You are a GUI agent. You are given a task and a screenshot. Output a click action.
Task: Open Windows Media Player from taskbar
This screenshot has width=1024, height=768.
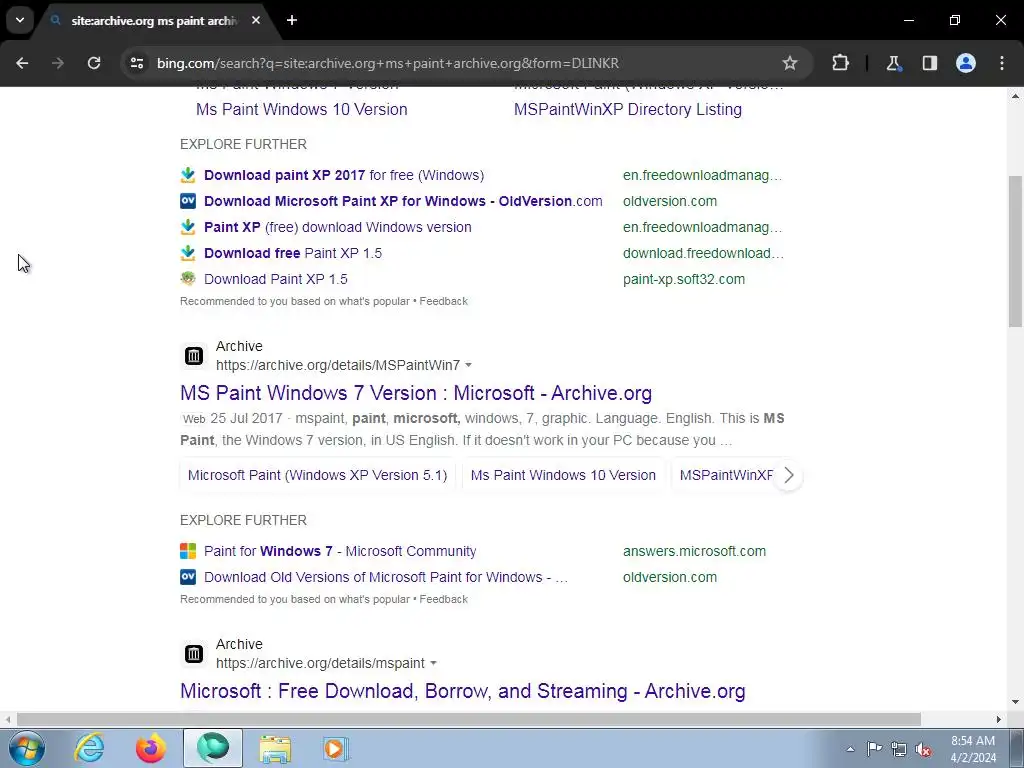(336, 748)
